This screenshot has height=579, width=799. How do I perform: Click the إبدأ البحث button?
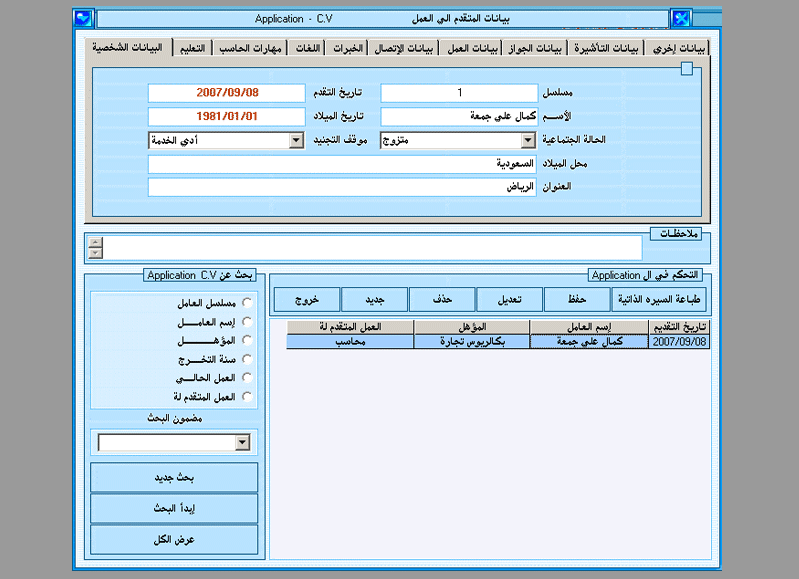174,509
